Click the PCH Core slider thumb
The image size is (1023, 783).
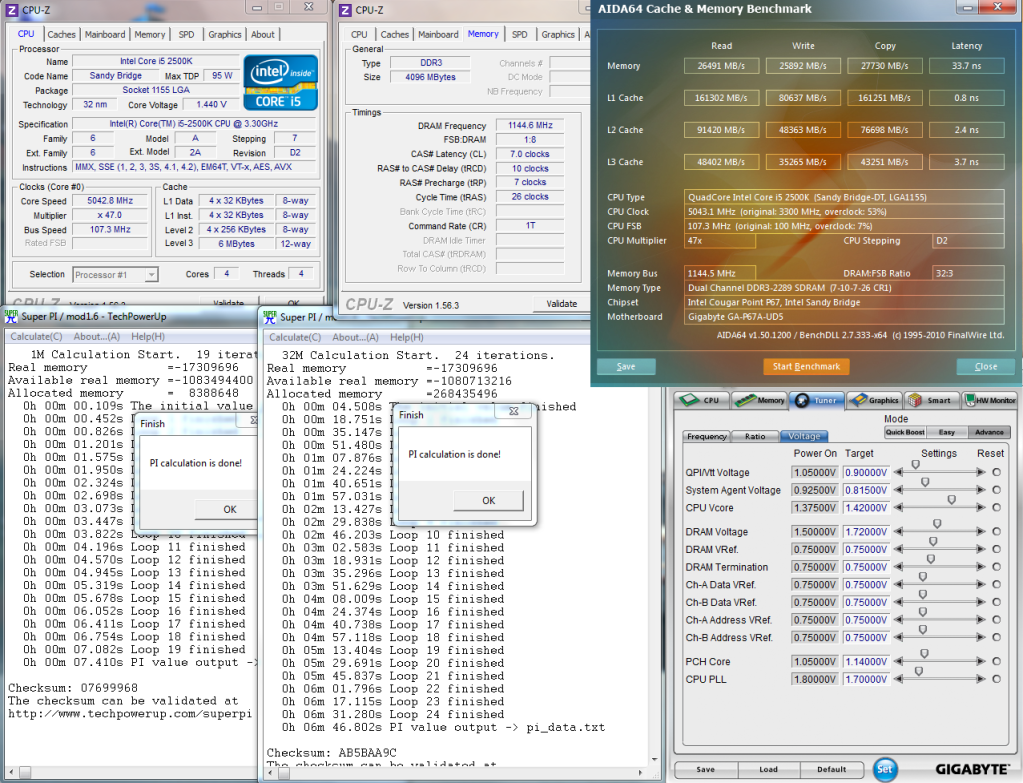[924, 654]
